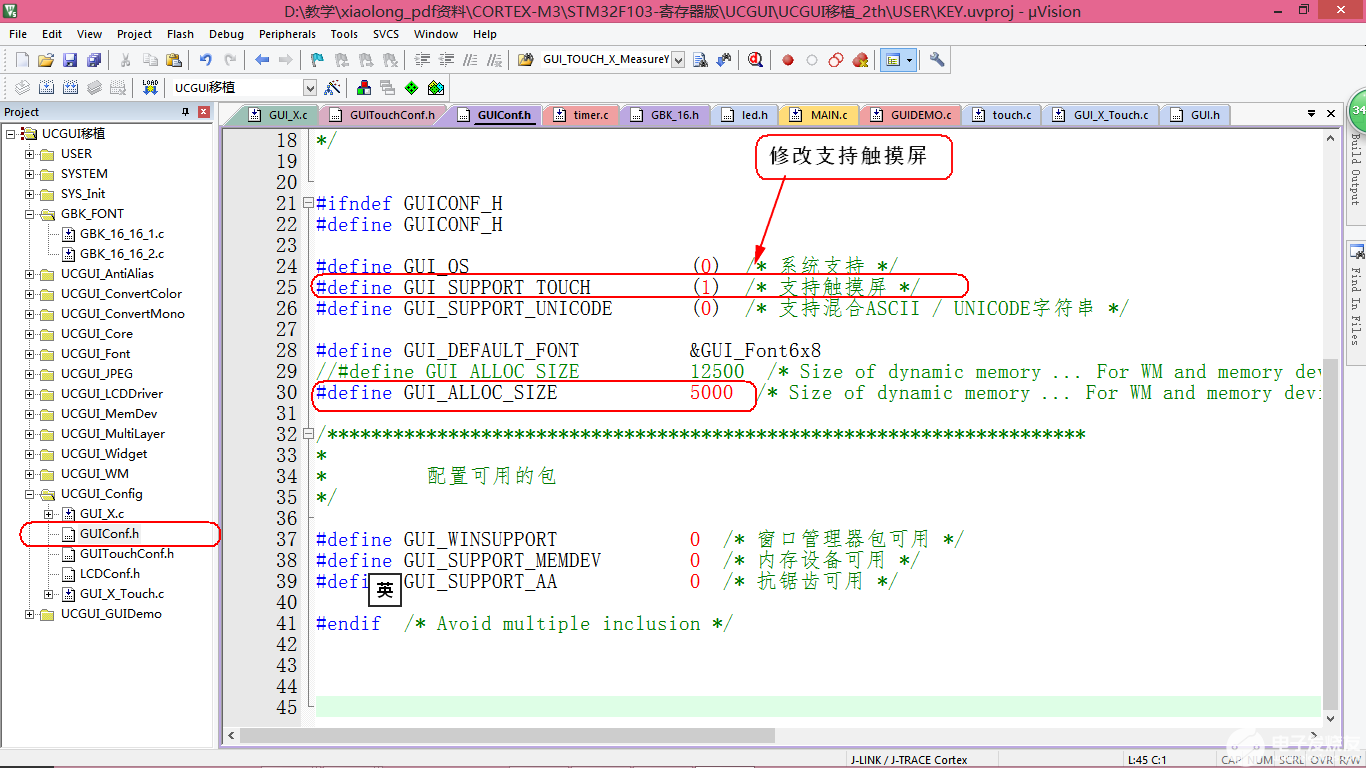
Task: Expand the USER folder in project tree
Action: [x=29, y=154]
